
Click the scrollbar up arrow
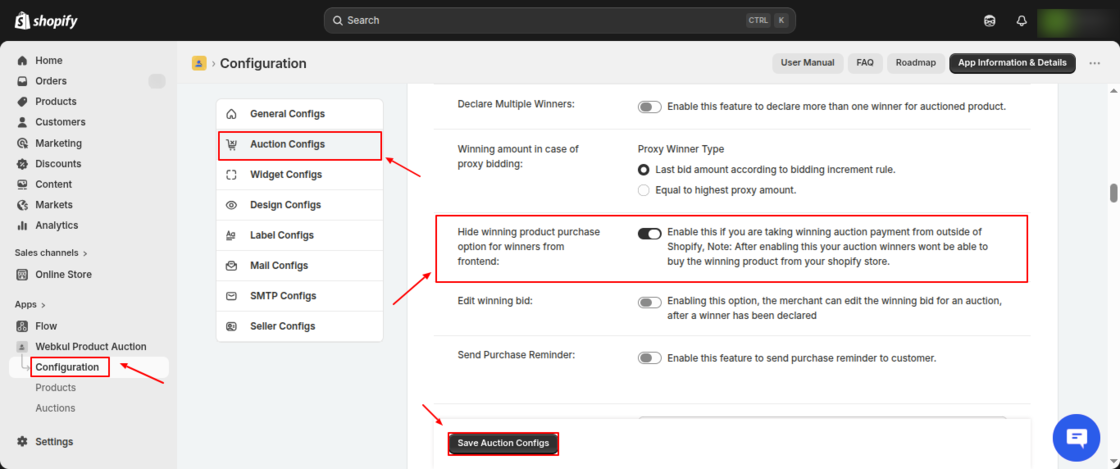coord(1113,91)
